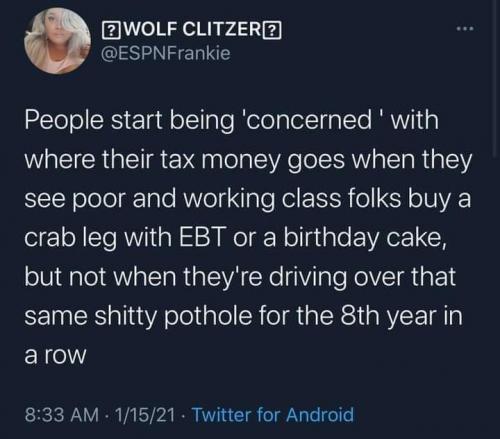This screenshot has height=439, width=500.
Task: Click the final line 'a row'
Action: coord(55,355)
